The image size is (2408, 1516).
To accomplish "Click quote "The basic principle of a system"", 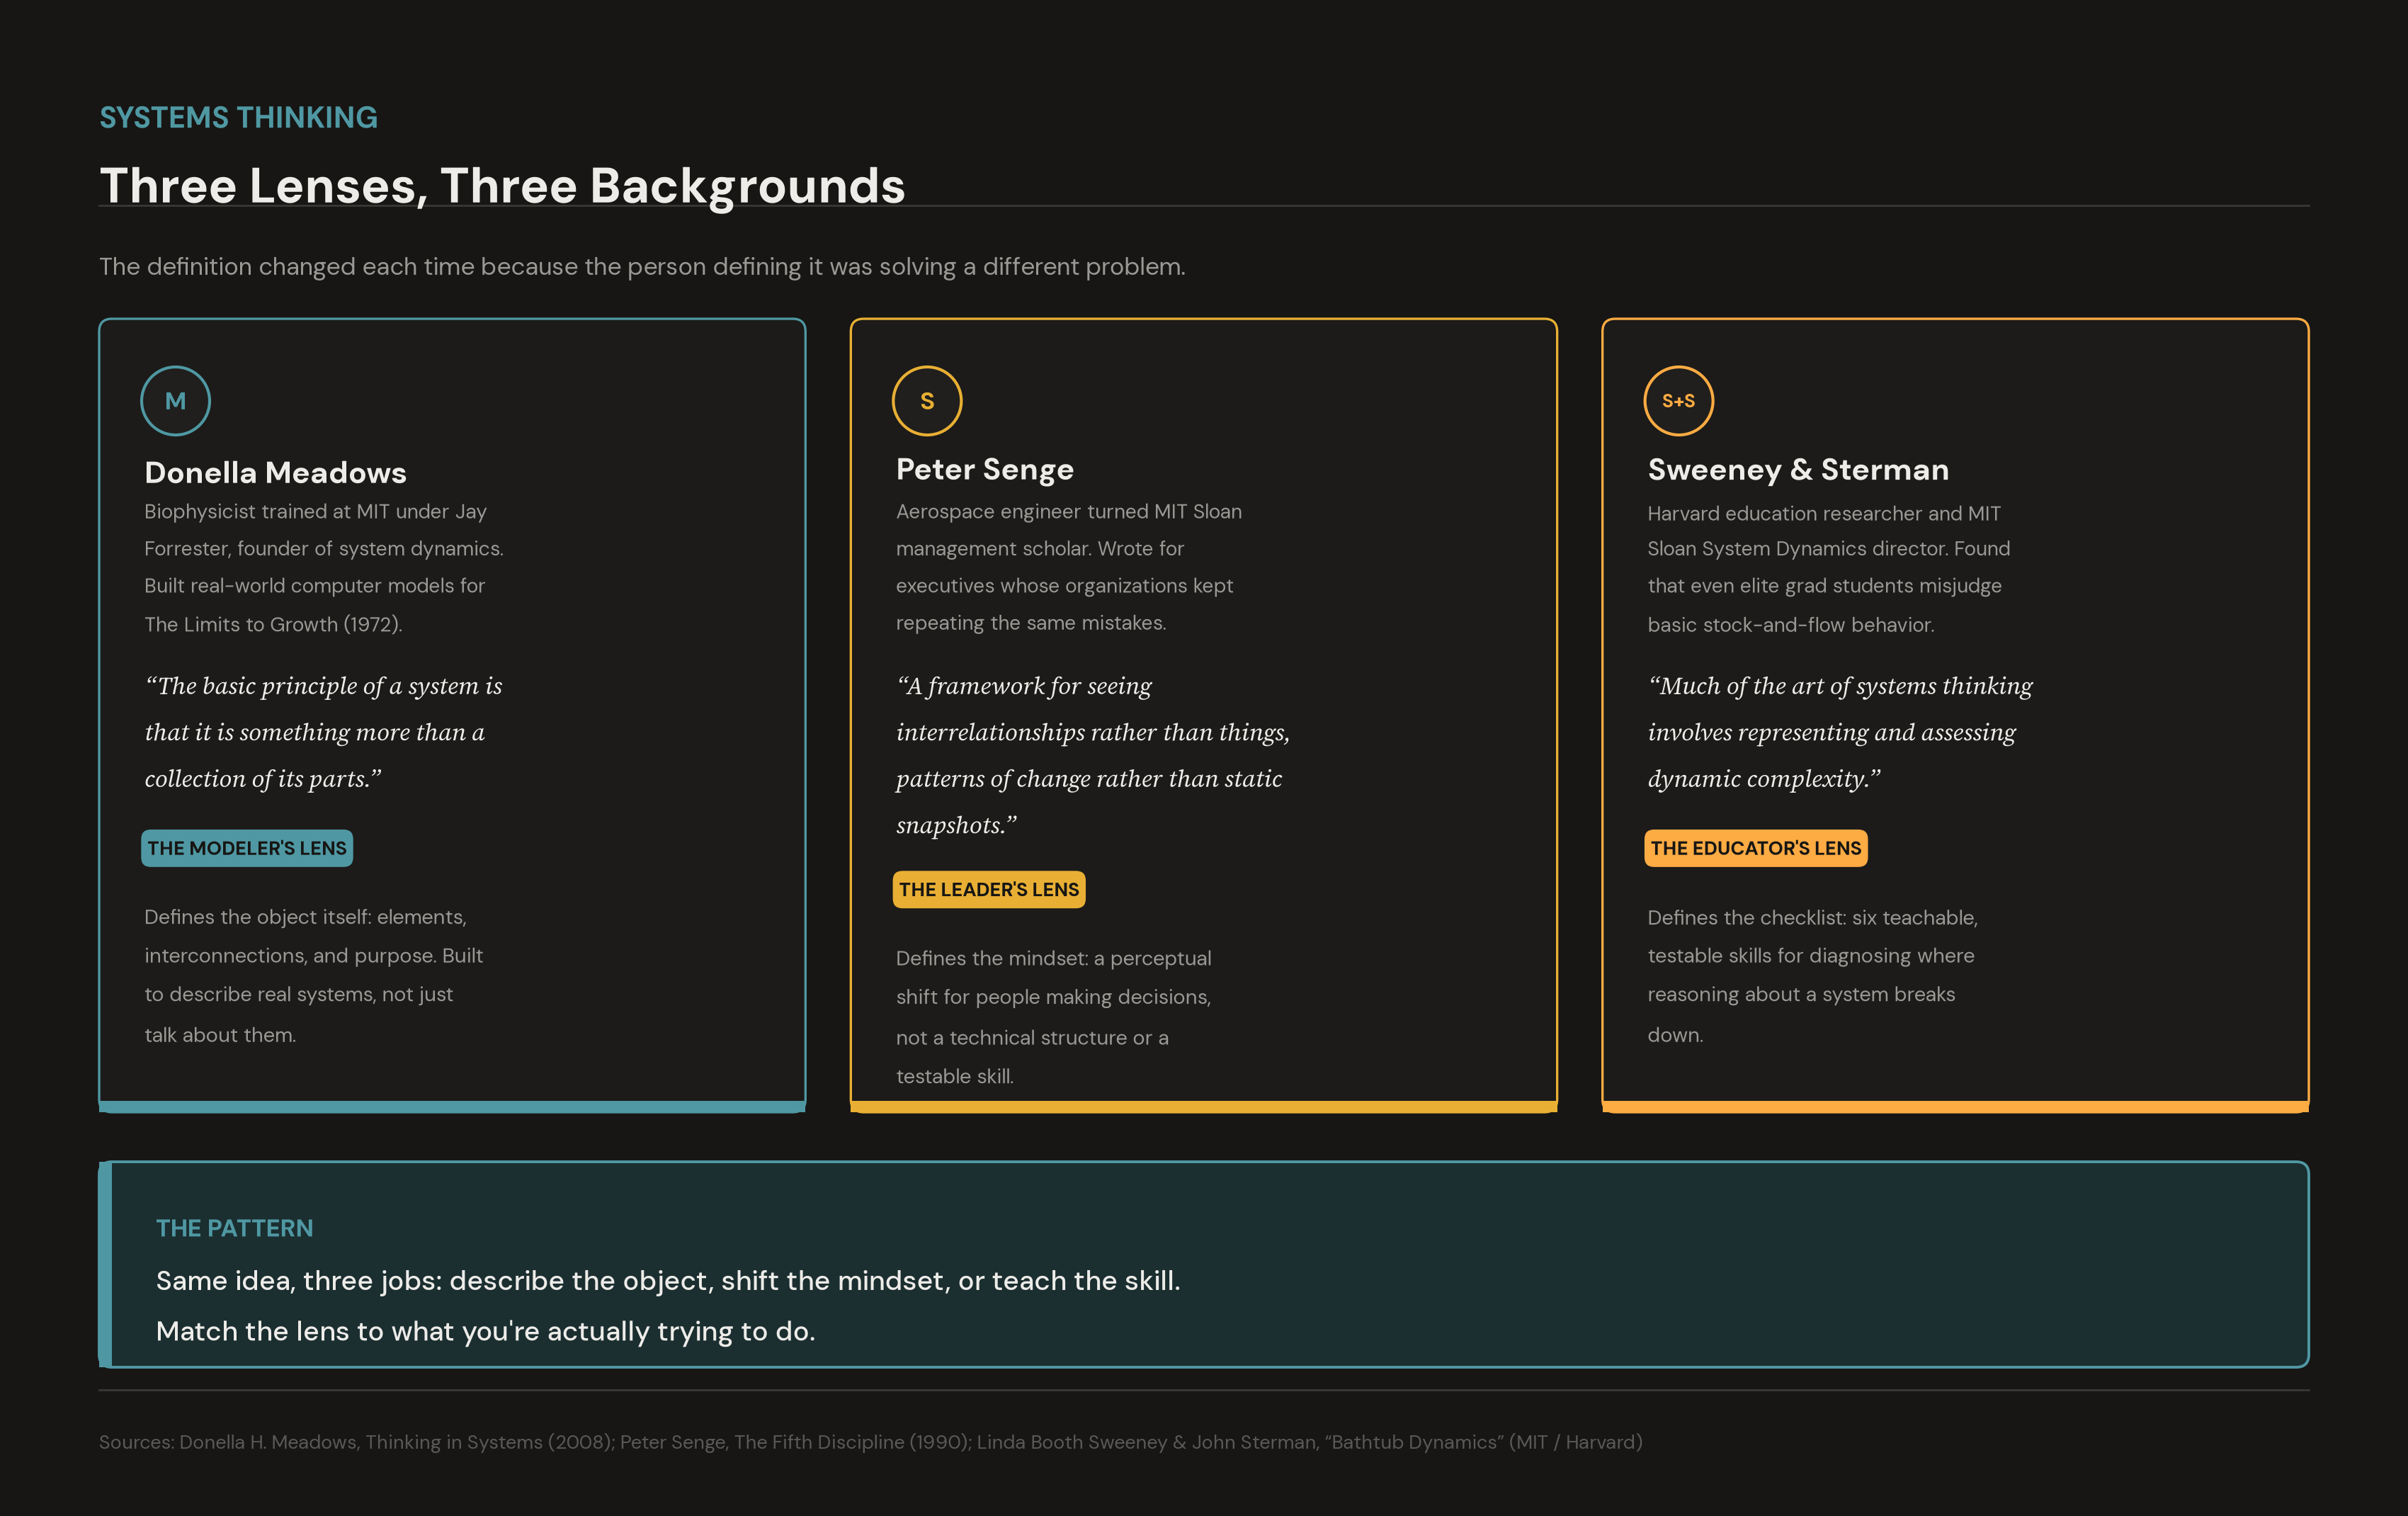I will (324, 732).
